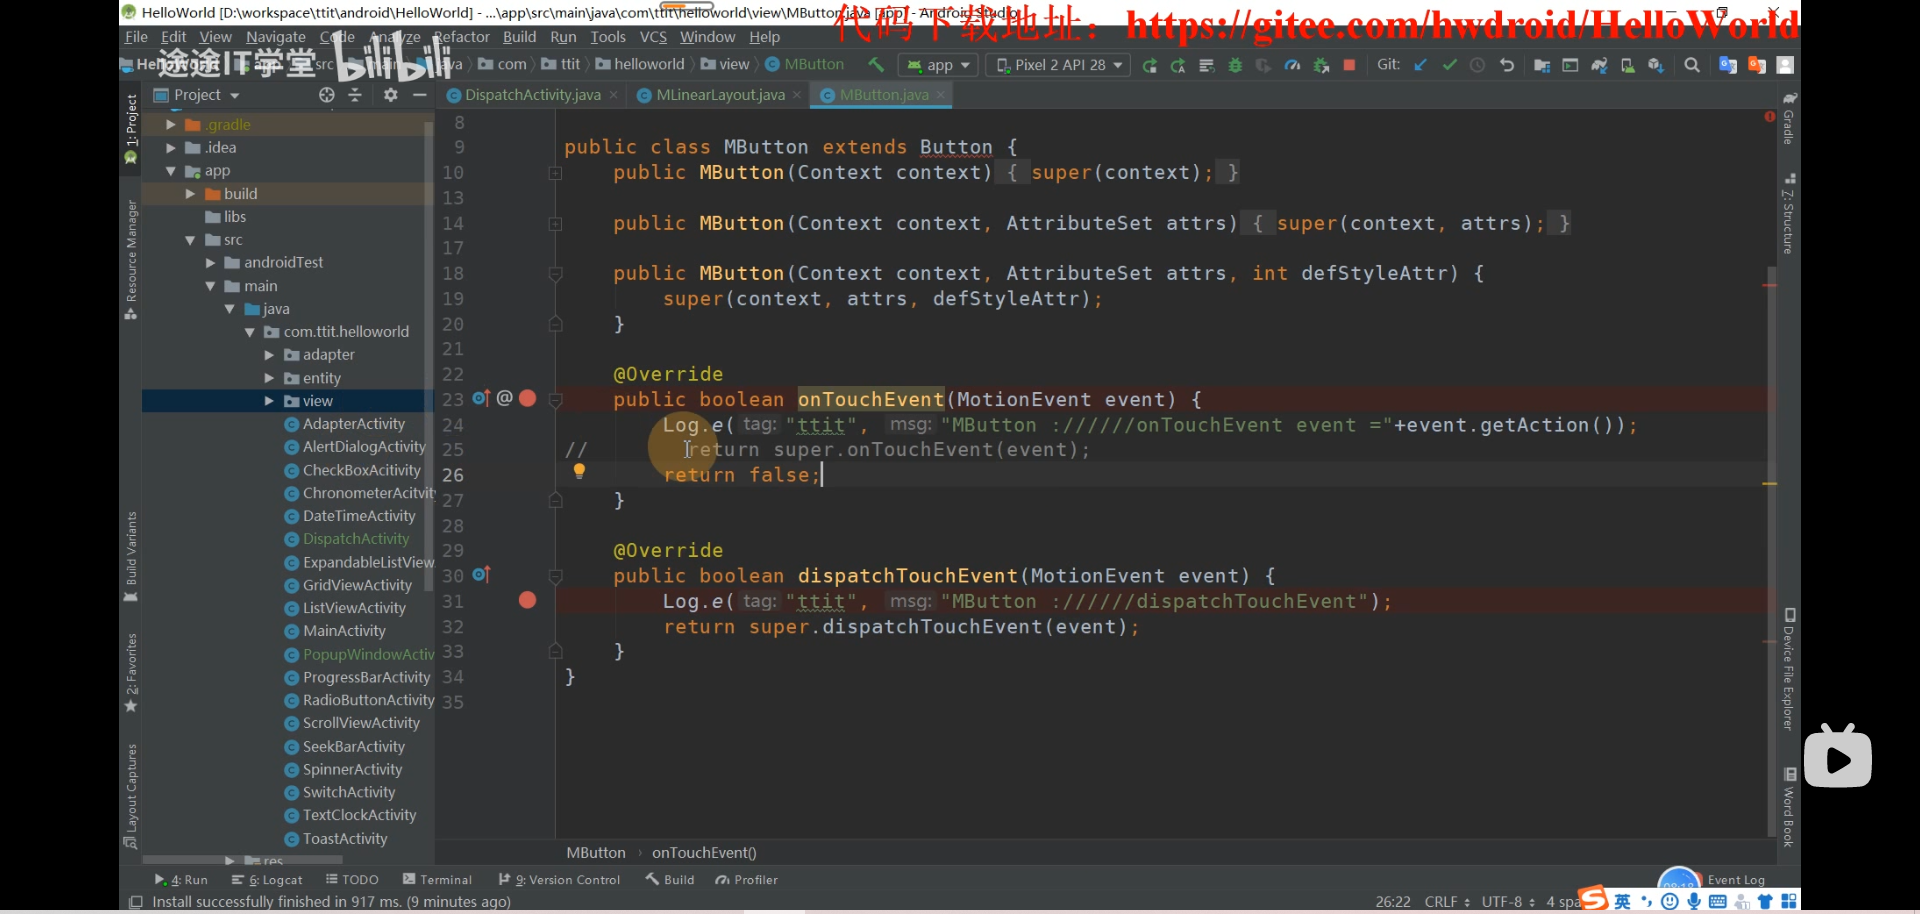The width and height of the screenshot is (1920, 914).
Task: Click the Profile app gauge icon
Action: pyautogui.click(x=1292, y=65)
